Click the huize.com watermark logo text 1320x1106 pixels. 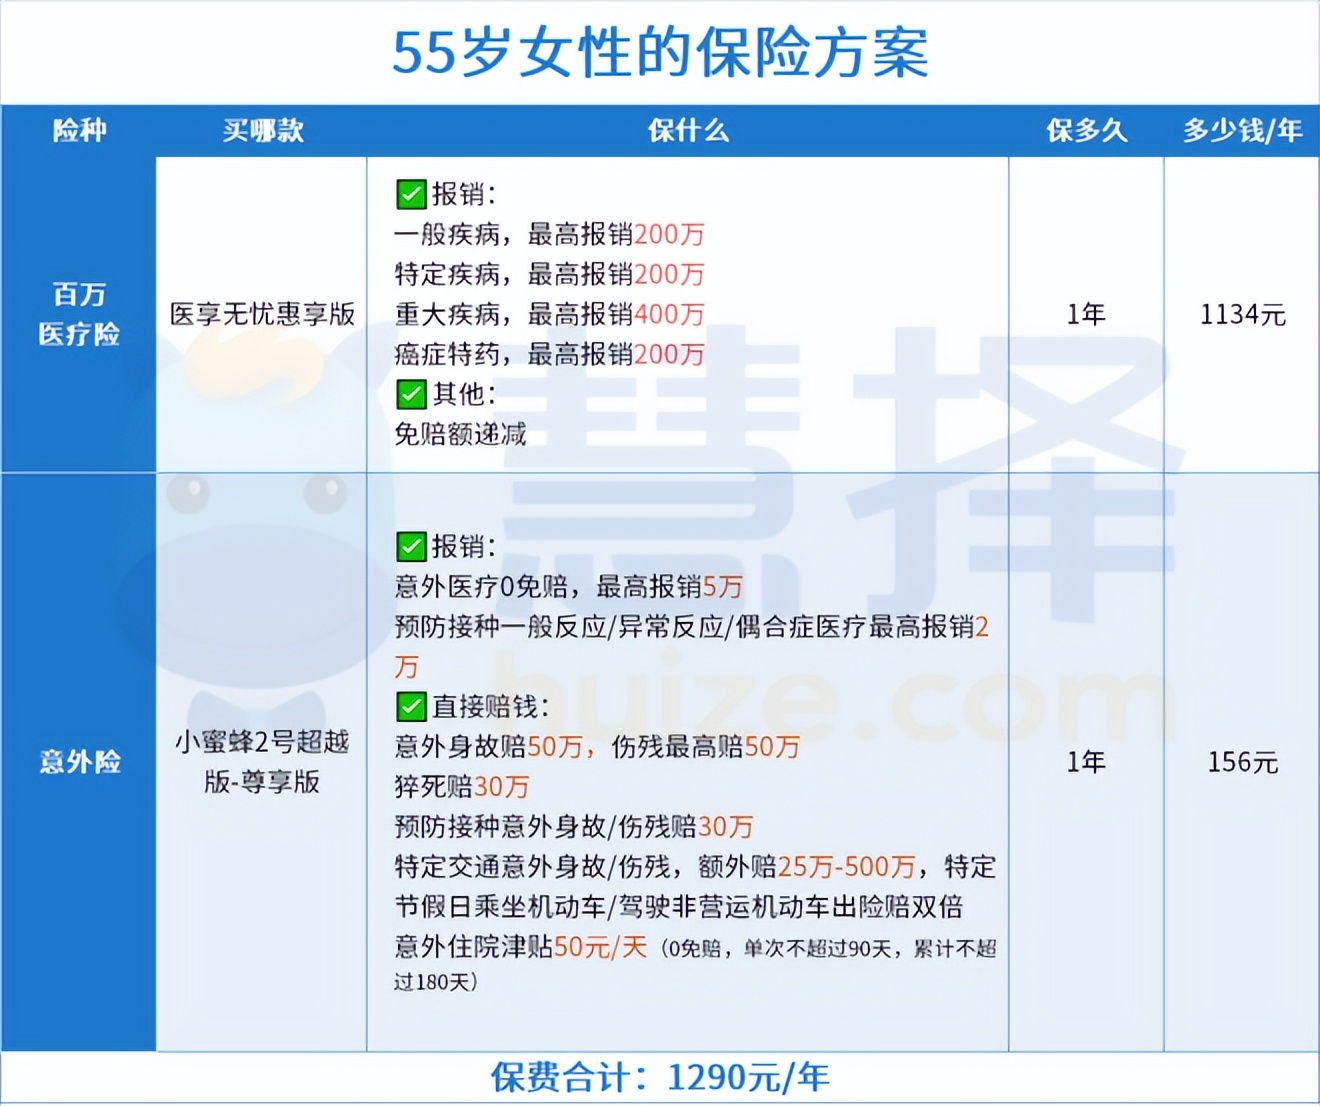pyautogui.click(x=790, y=695)
